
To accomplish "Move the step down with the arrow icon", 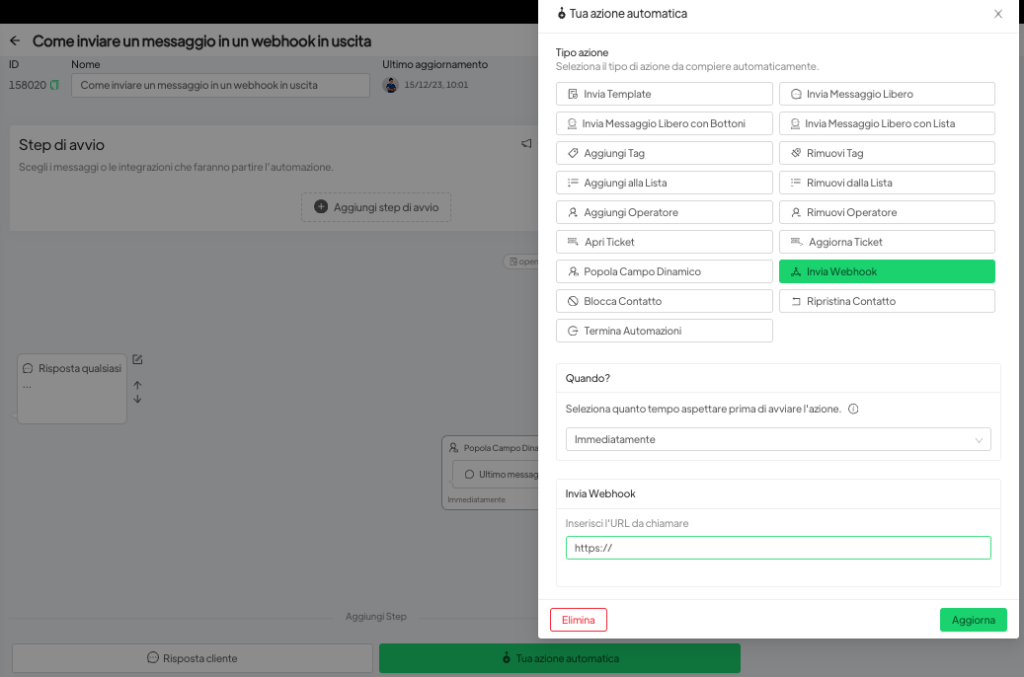I will [138, 399].
